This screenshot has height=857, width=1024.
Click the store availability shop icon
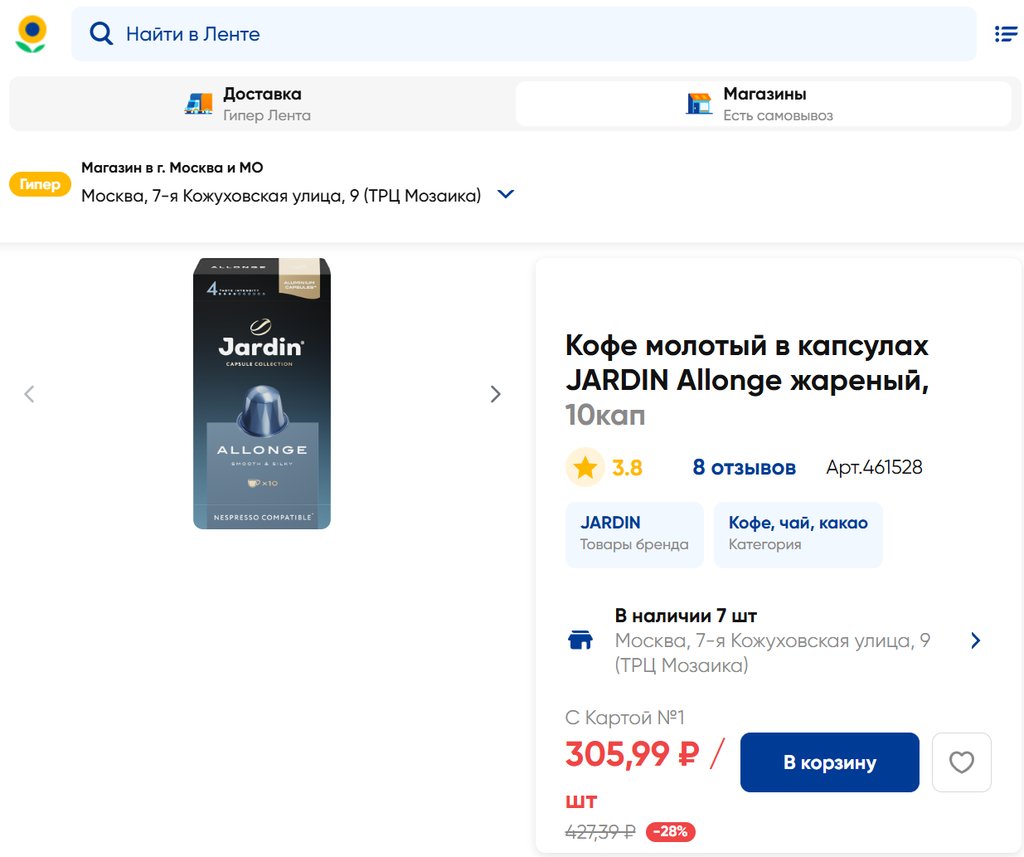tap(581, 641)
